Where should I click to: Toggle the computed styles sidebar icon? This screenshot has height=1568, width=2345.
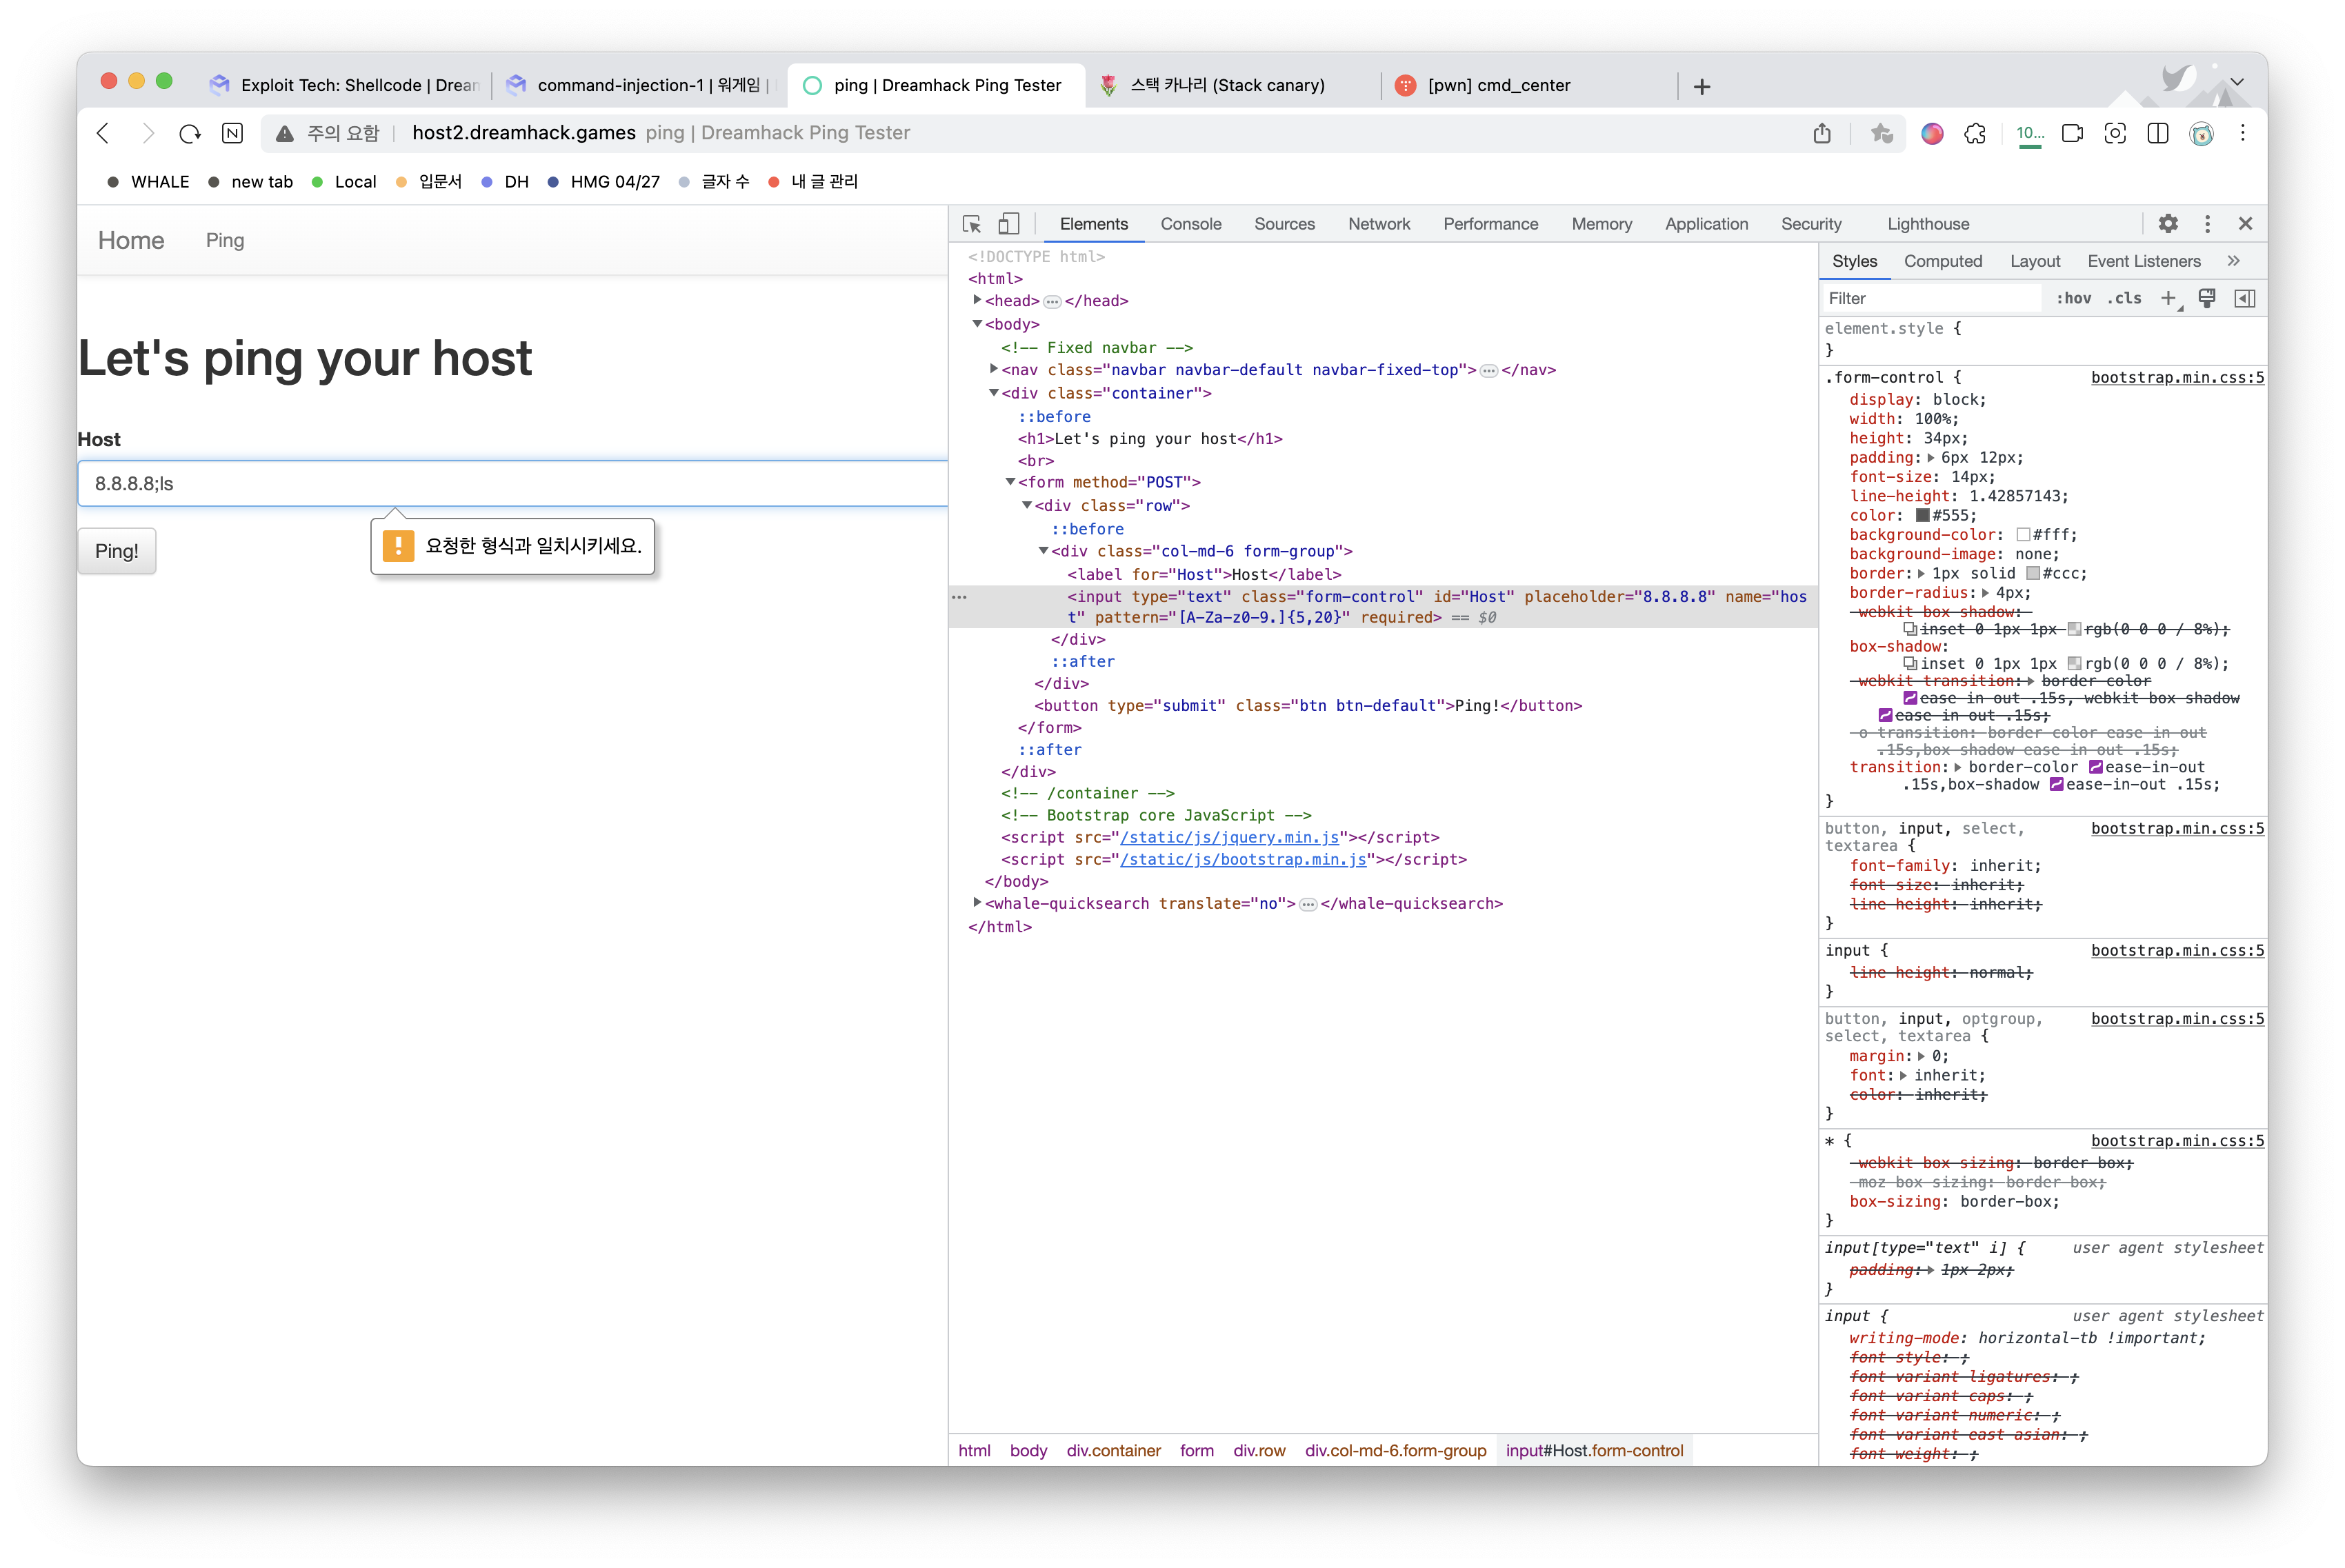2245,298
